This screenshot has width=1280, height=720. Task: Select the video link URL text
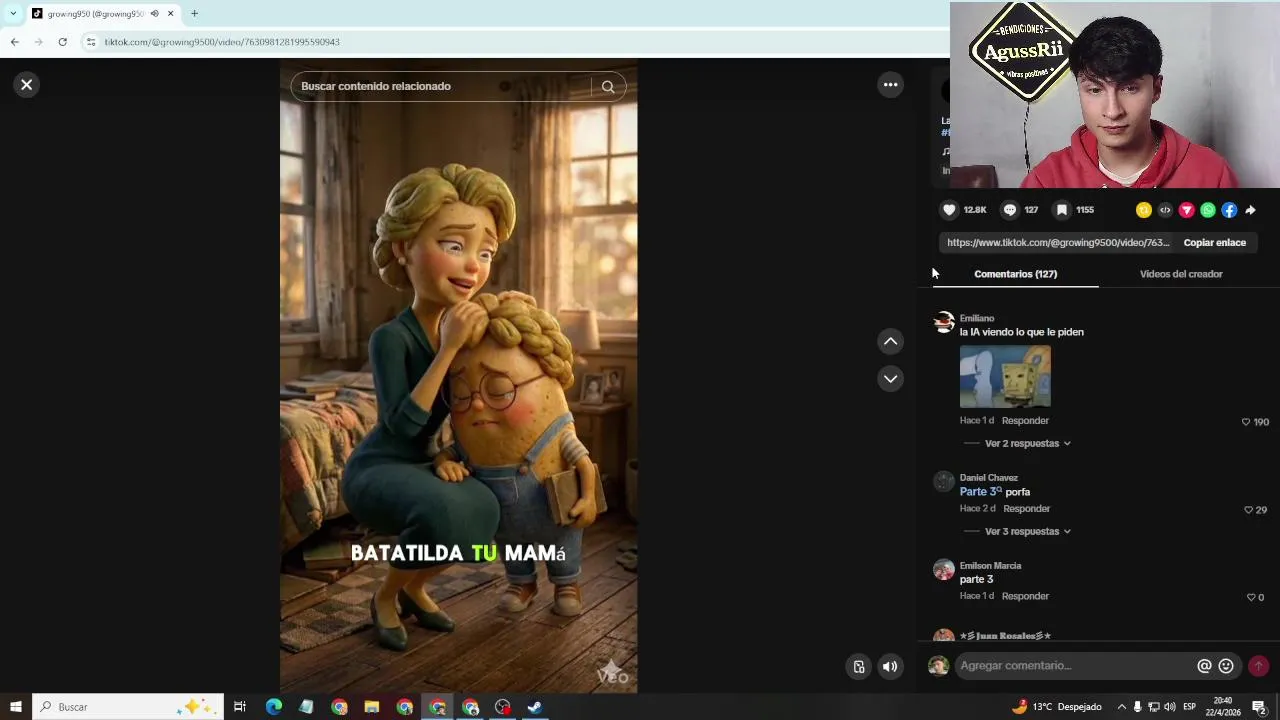coord(1058,243)
